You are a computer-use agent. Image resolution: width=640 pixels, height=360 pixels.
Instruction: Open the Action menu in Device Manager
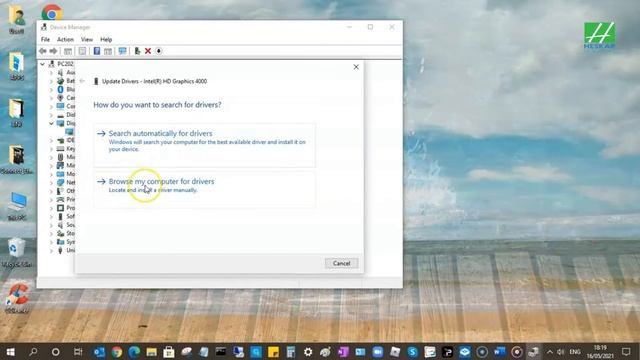65,40
